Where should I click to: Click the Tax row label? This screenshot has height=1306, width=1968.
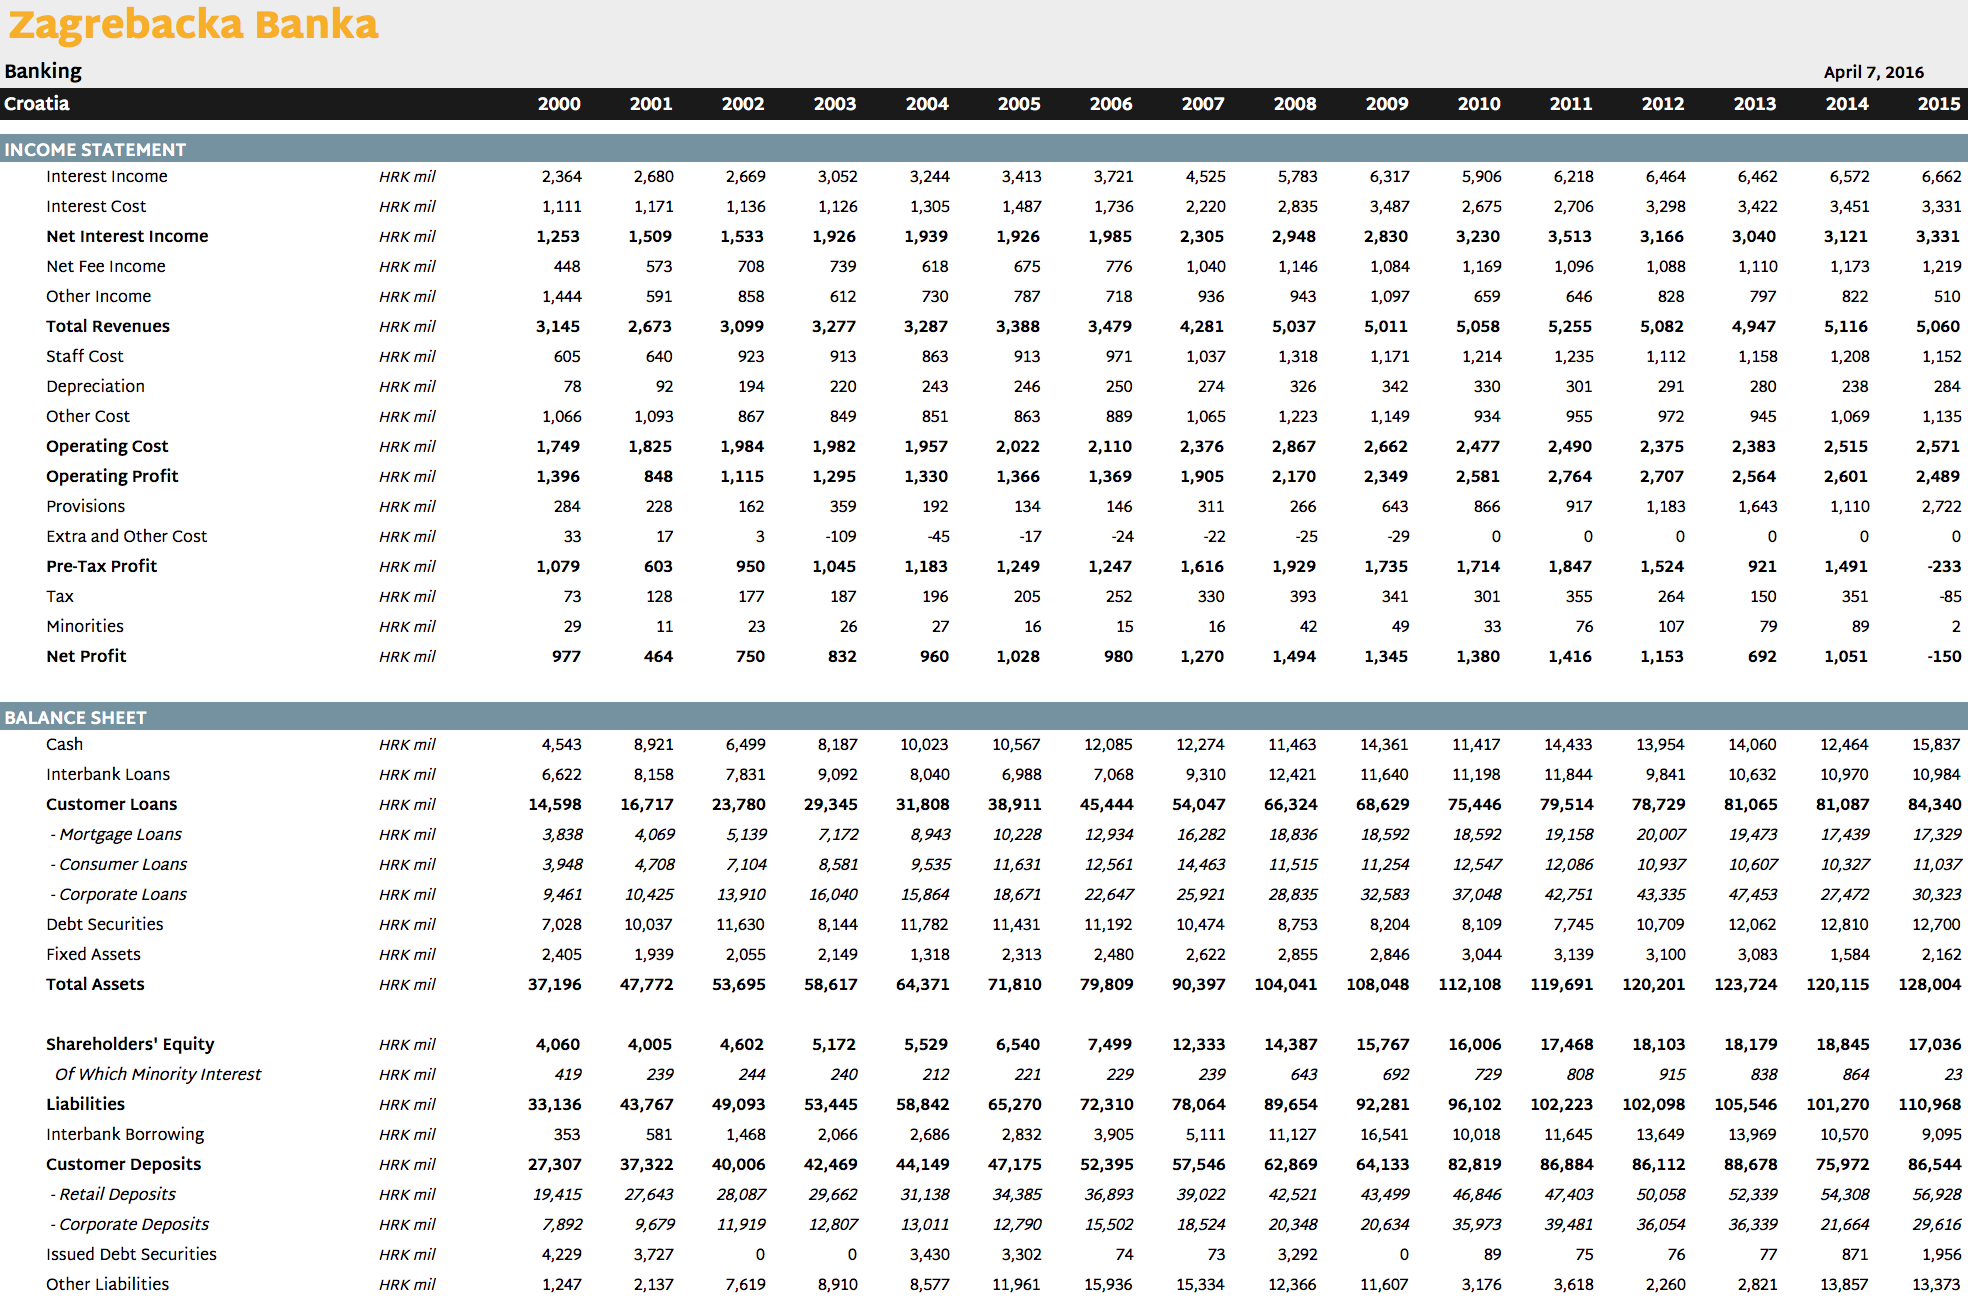[x=60, y=597]
